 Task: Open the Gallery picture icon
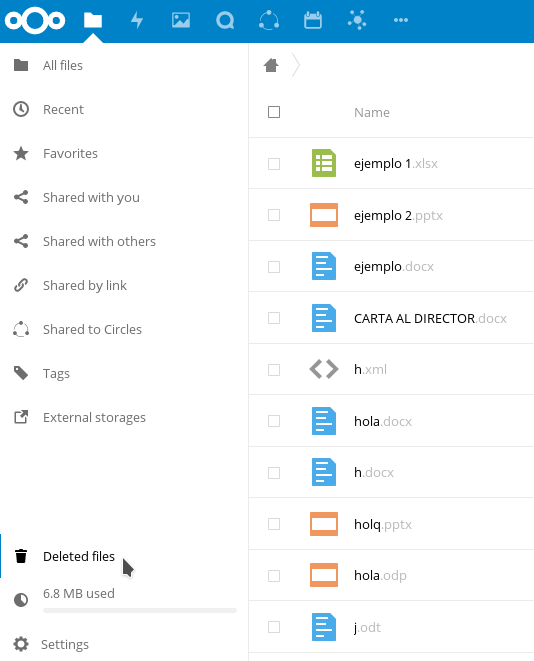181,20
